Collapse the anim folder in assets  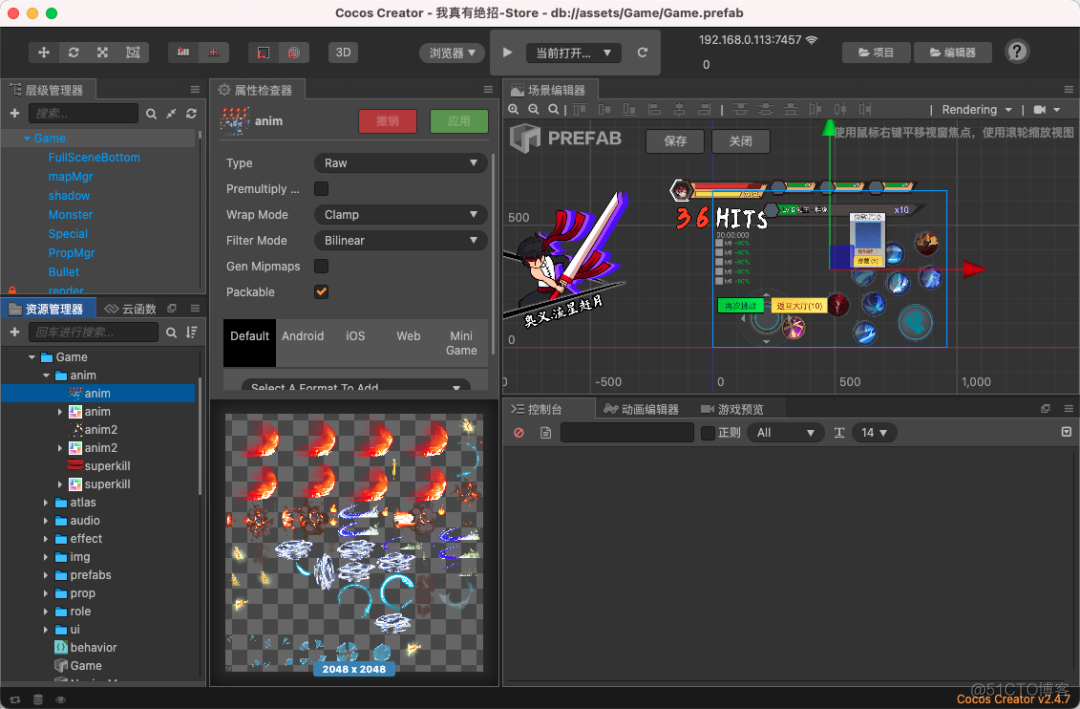pos(46,376)
